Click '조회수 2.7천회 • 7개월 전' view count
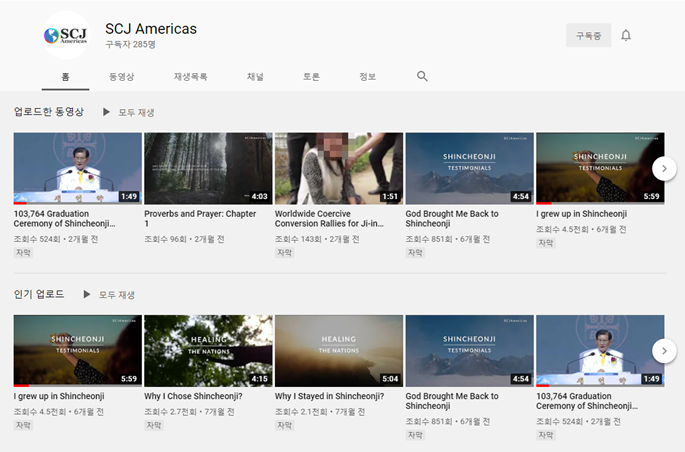The width and height of the screenshot is (685, 452). coord(190,411)
